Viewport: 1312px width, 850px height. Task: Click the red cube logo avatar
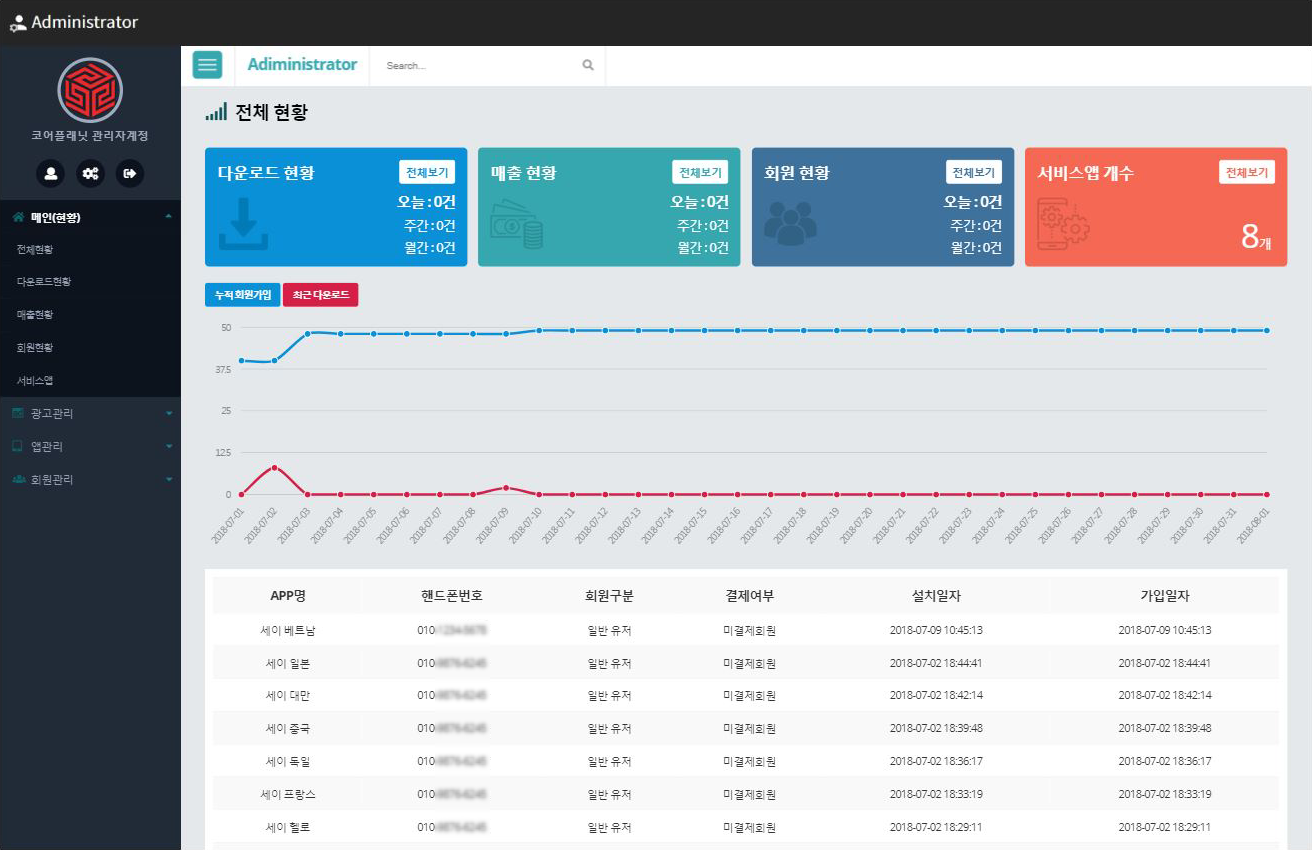pyautogui.click(x=90, y=90)
